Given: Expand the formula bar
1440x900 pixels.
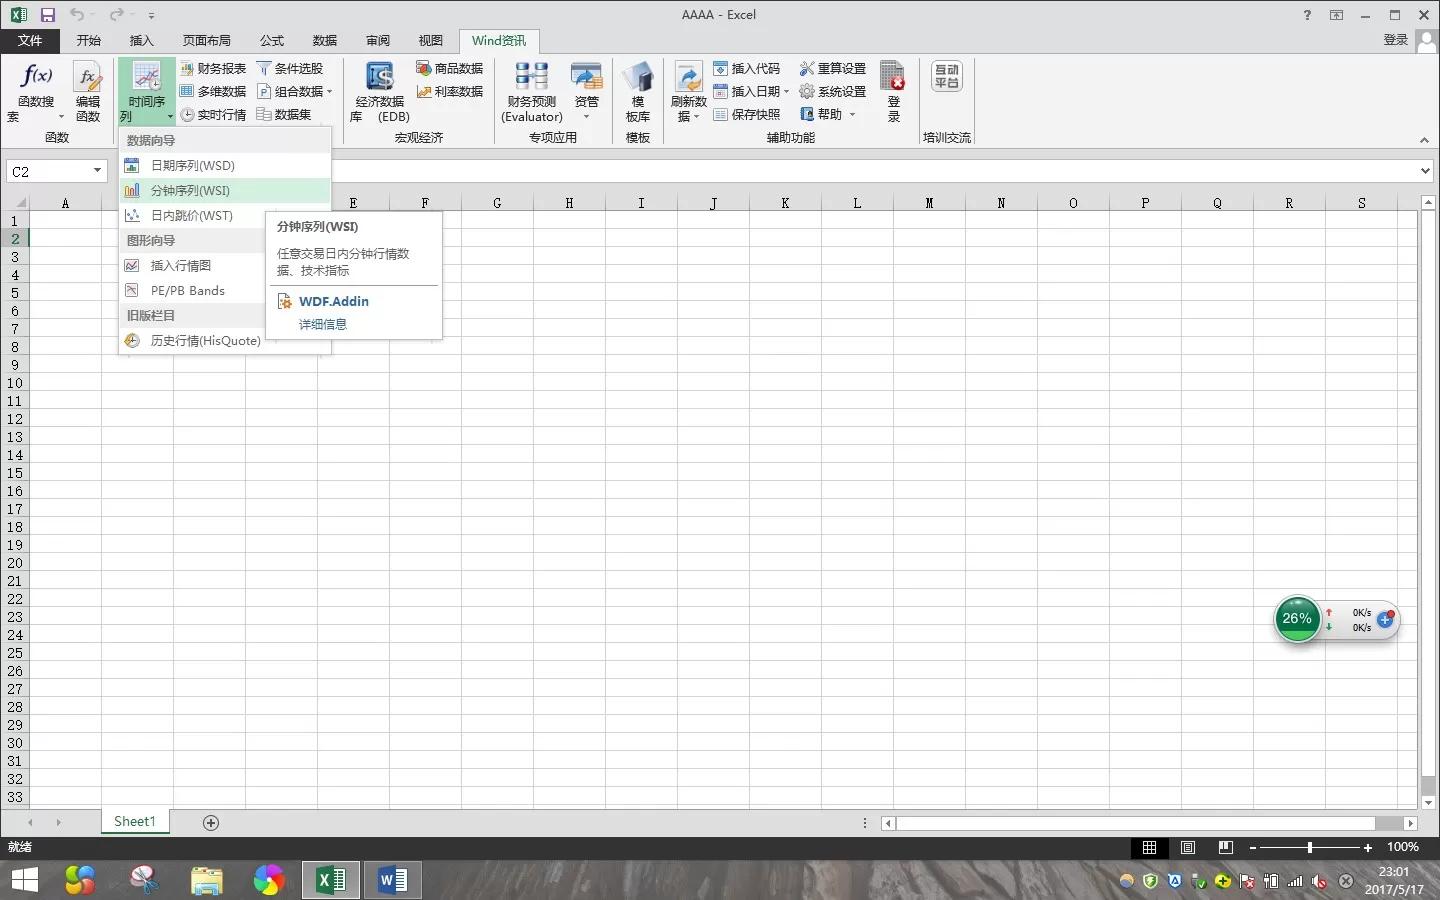Looking at the screenshot, I should pos(1425,171).
